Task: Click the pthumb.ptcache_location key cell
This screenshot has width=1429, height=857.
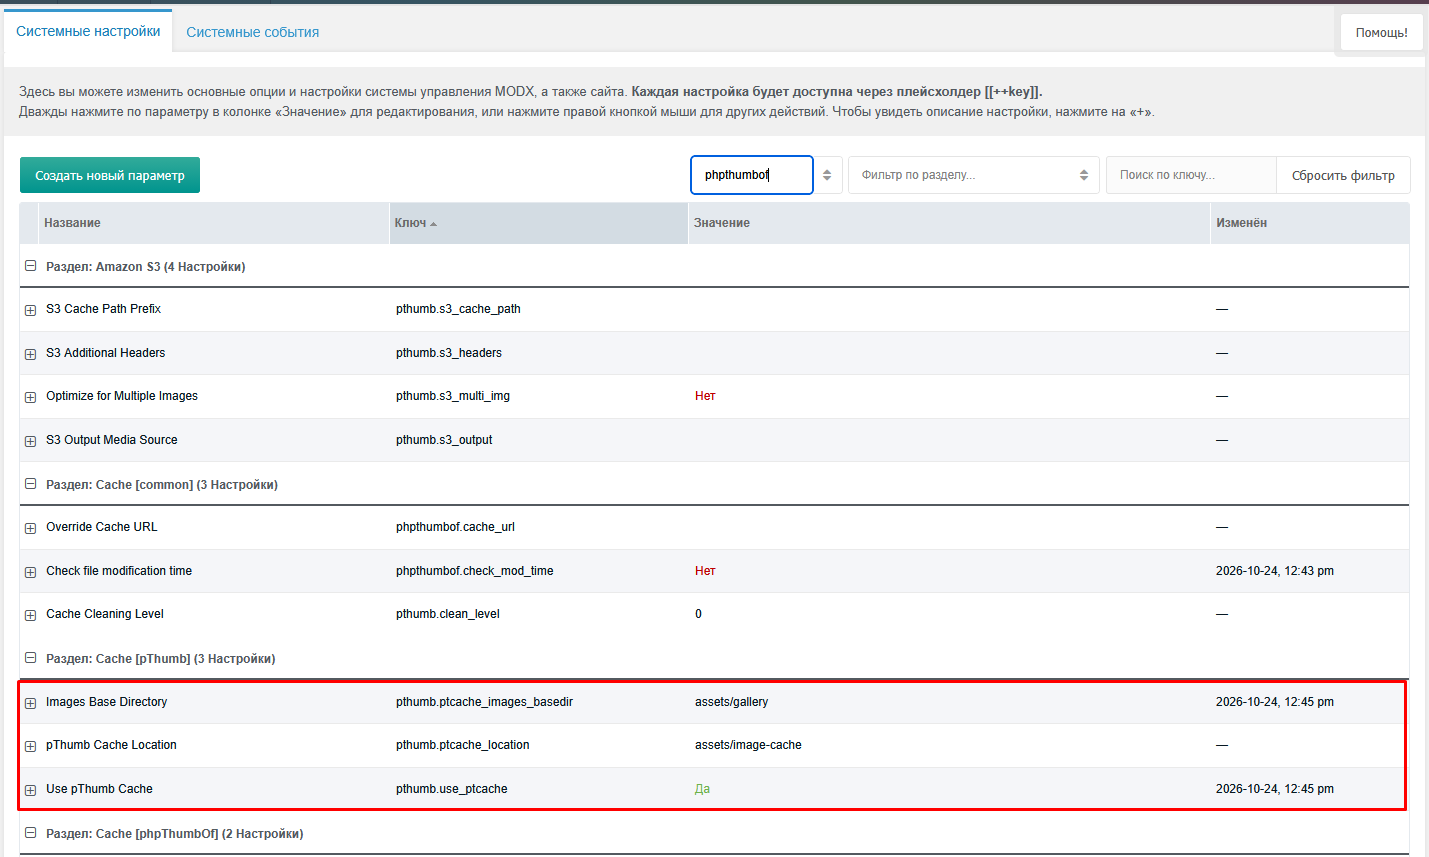Action: 462,745
